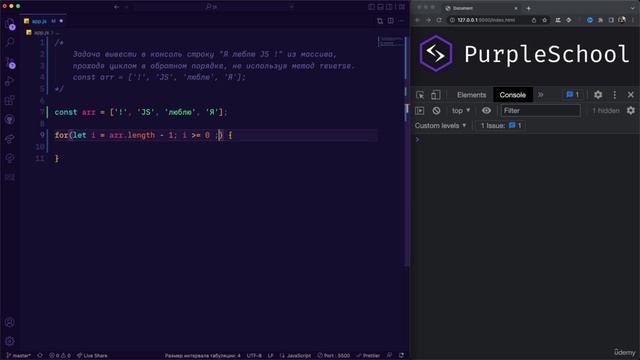Toggle the console sidebar

(420, 111)
